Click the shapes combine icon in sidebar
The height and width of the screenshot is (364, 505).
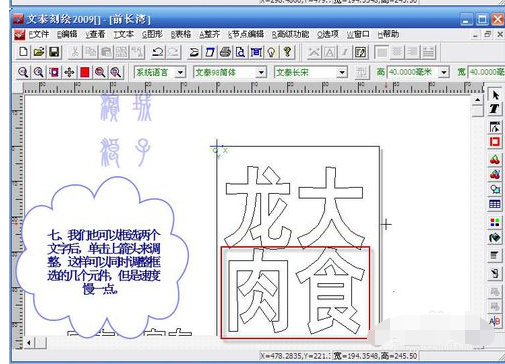495,190
